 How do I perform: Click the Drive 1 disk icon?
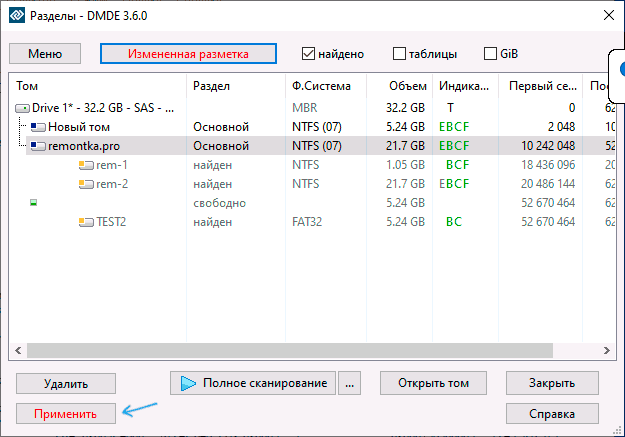coord(22,108)
